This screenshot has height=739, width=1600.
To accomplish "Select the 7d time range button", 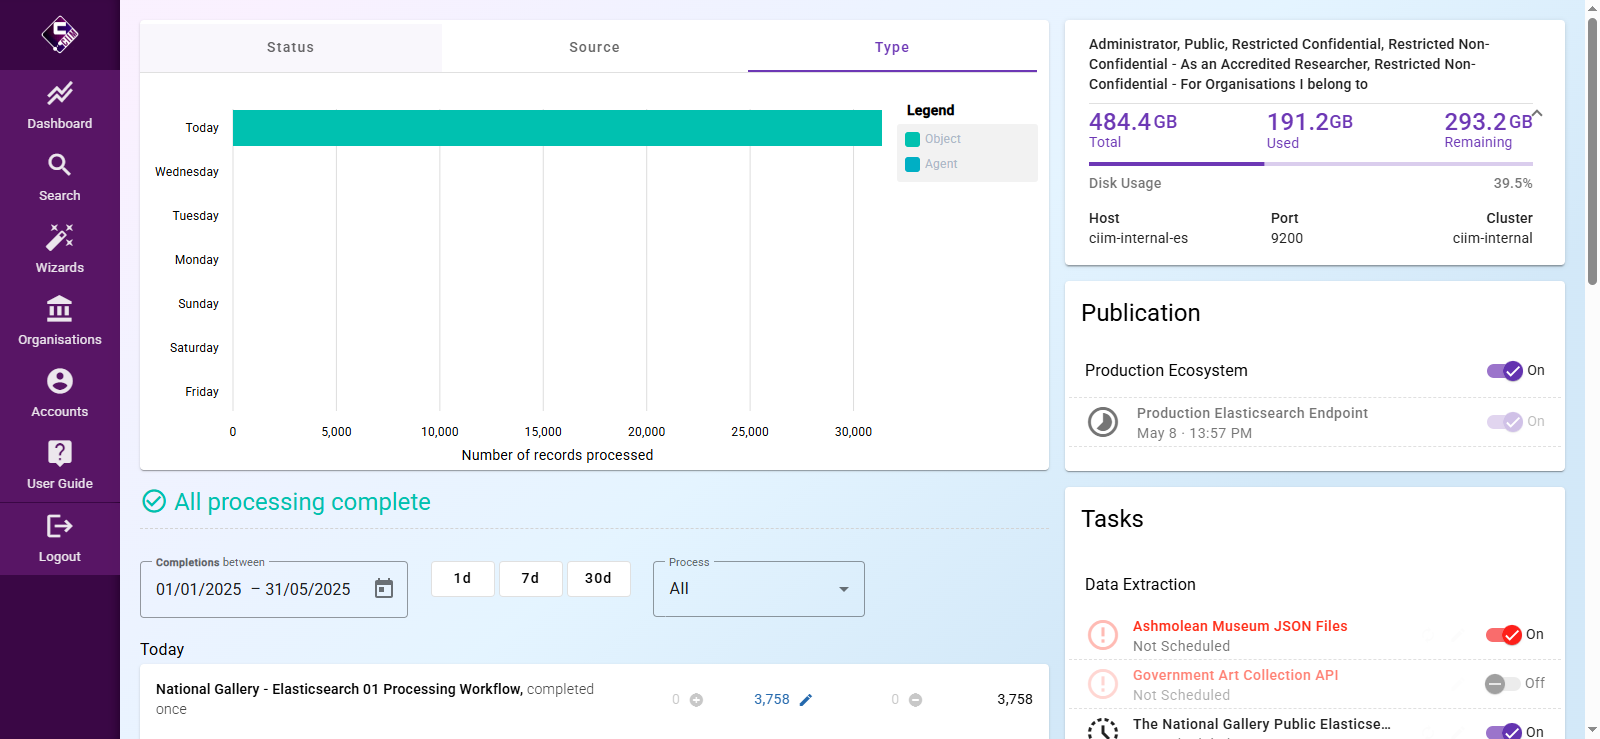I will coord(530,579).
